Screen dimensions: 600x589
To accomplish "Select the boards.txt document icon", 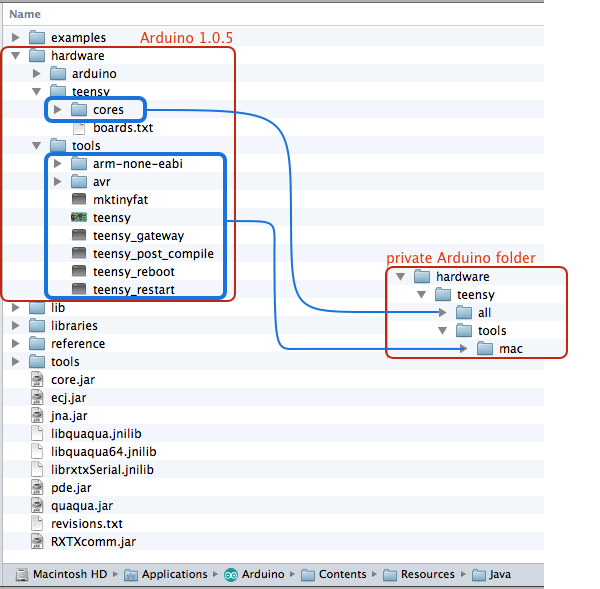I will coord(80,127).
